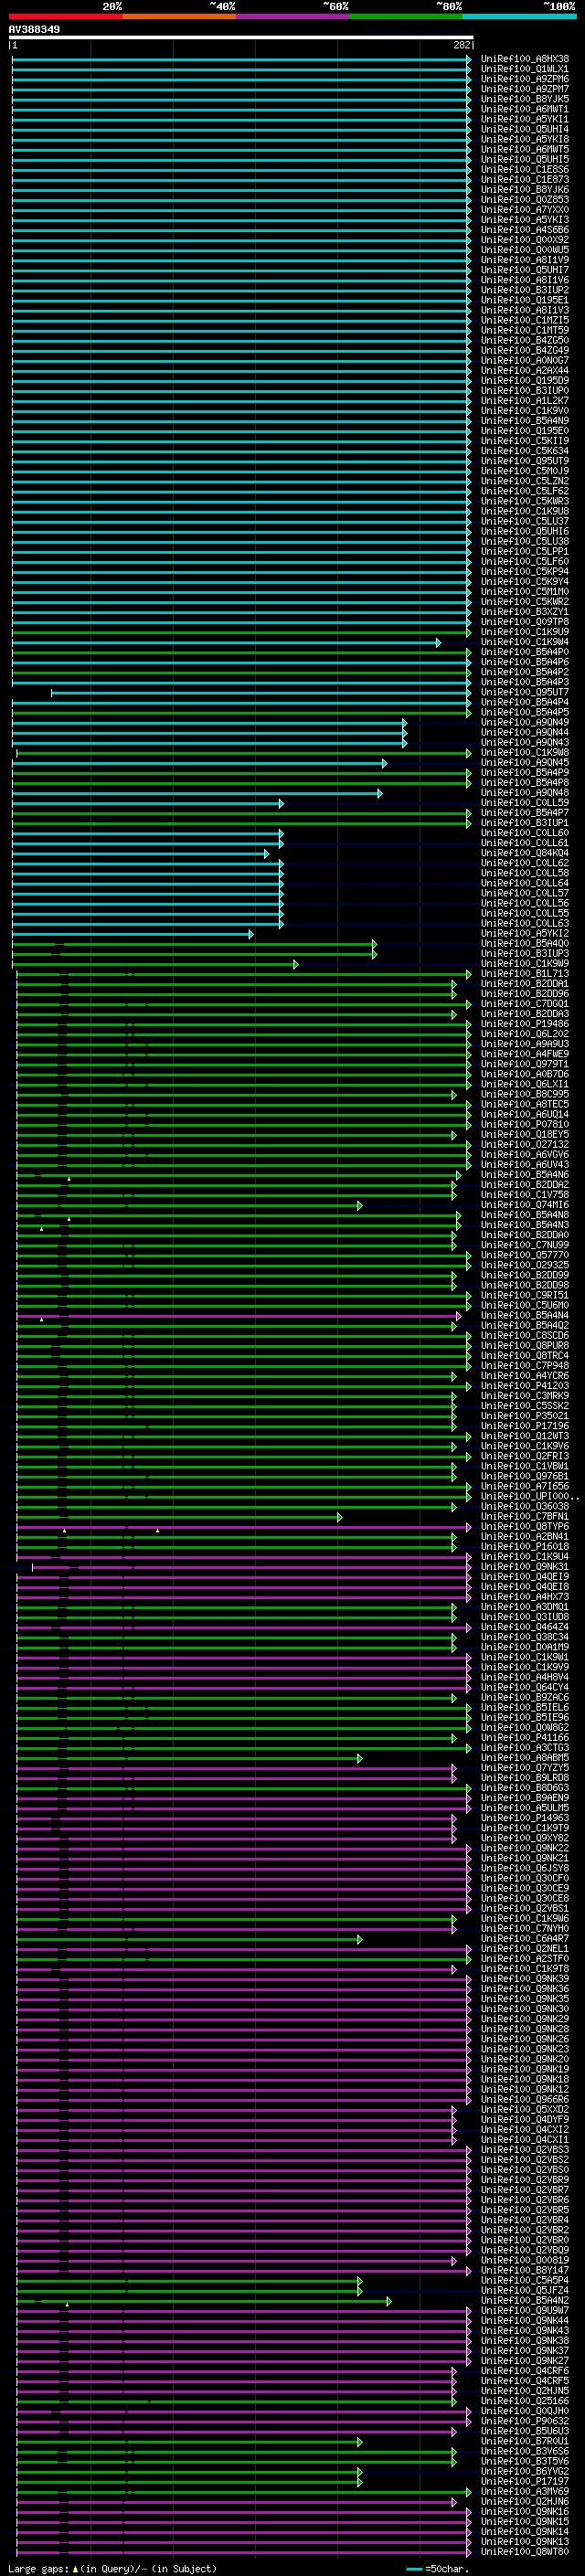This screenshot has width=585, height=2576.
Task: Click the Large gaps legend text
Action: (112, 2568)
